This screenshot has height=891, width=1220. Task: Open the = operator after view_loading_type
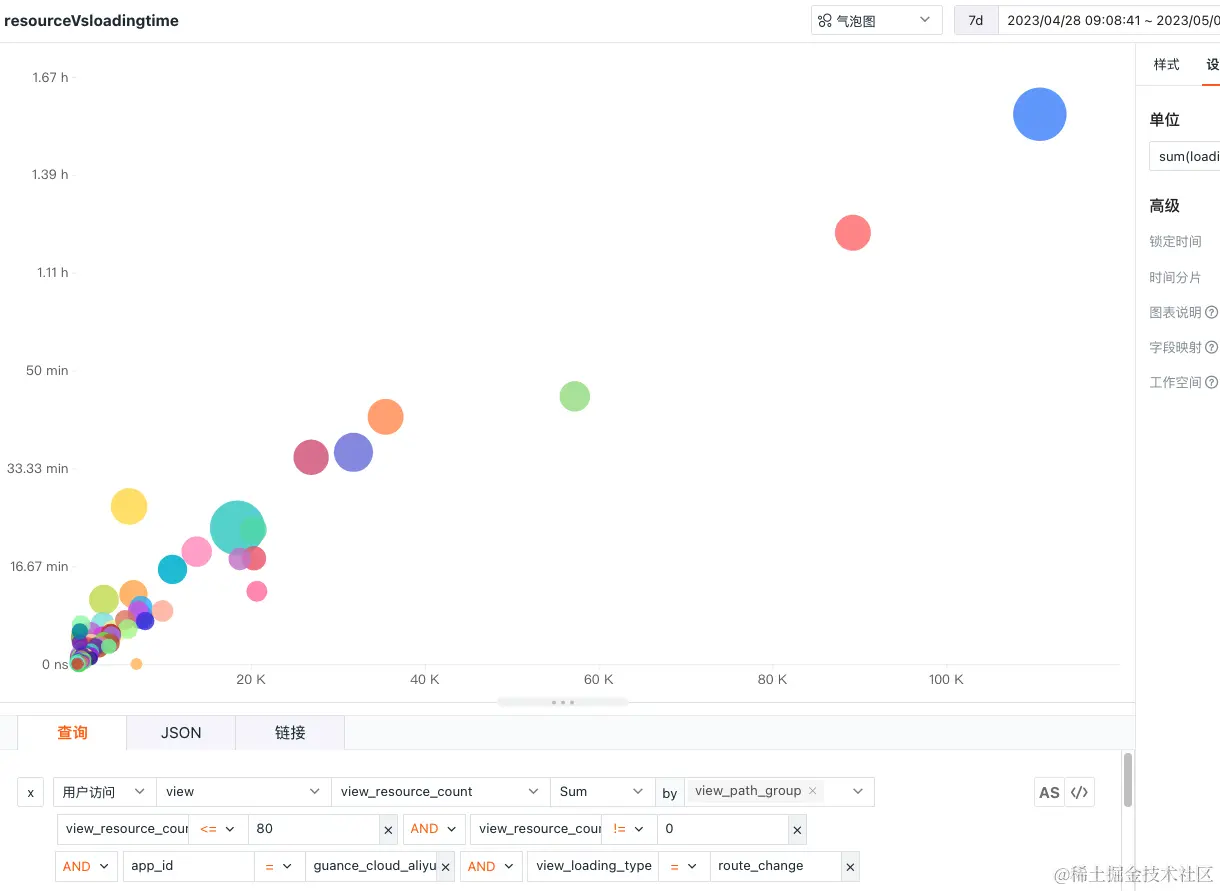tap(684, 866)
